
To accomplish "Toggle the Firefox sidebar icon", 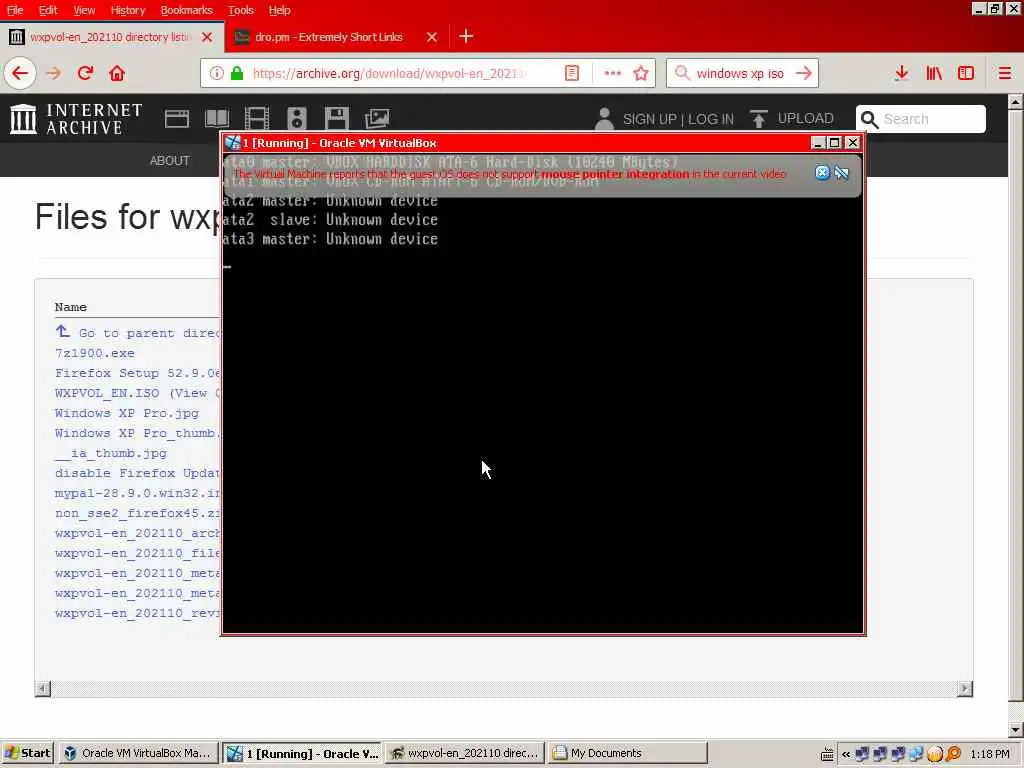I will pyautogui.click(x=965, y=73).
